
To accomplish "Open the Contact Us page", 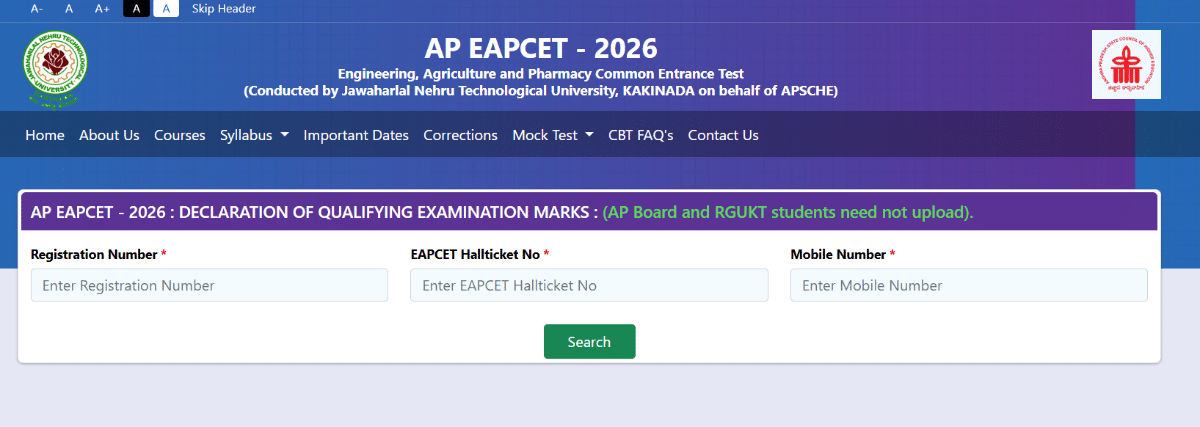I will click(x=723, y=135).
